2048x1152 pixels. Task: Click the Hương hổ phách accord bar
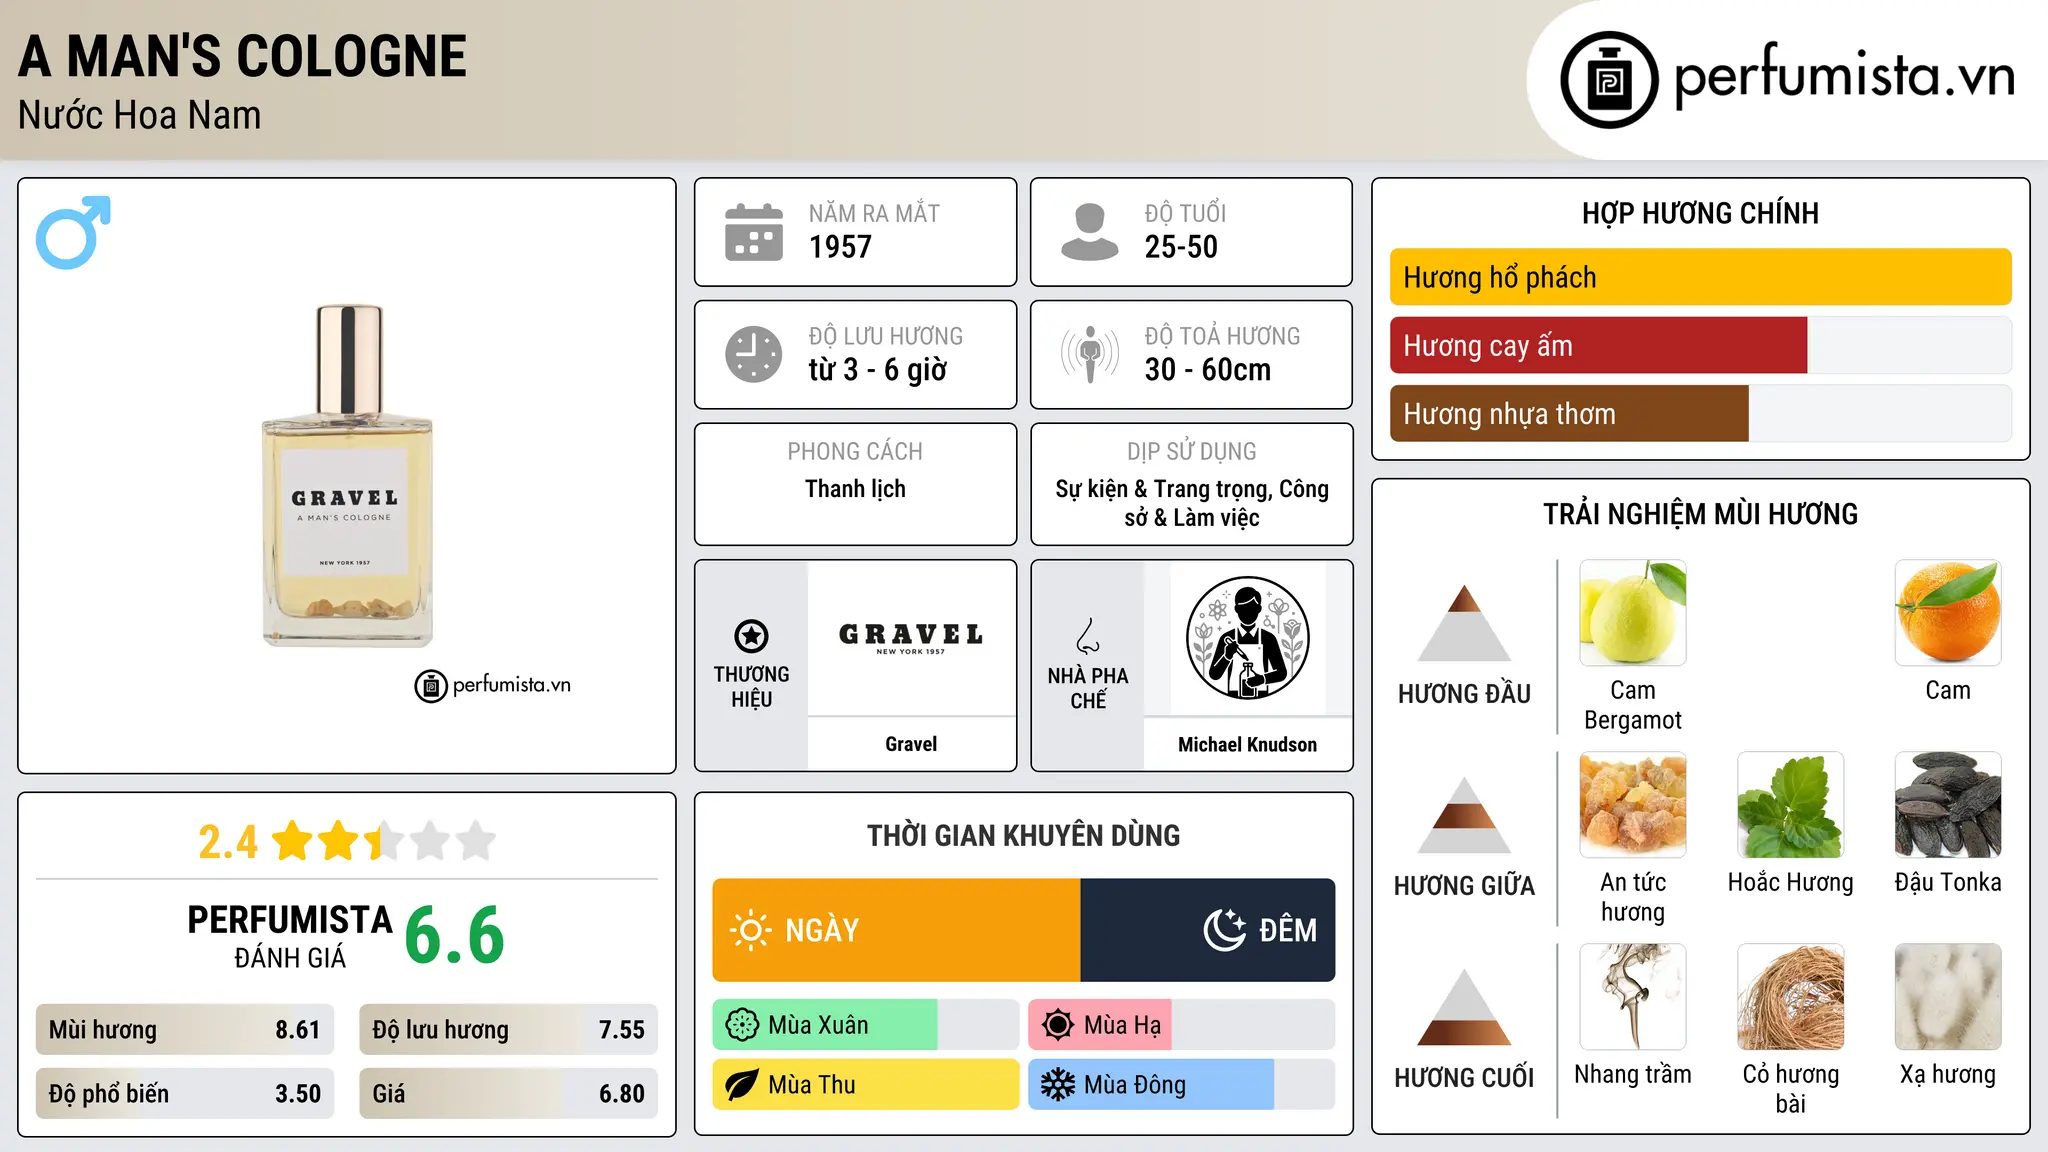(x=1700, y=277)
